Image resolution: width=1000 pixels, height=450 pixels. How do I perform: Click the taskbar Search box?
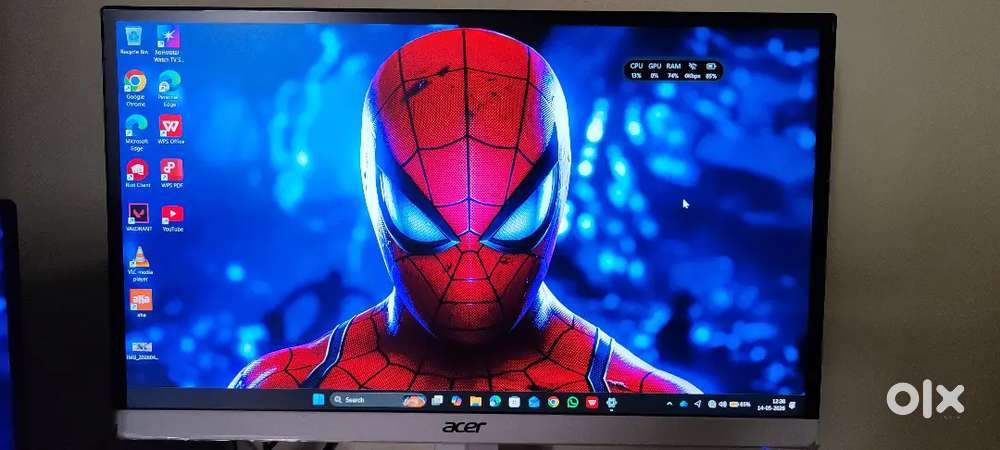pos(378,400)
